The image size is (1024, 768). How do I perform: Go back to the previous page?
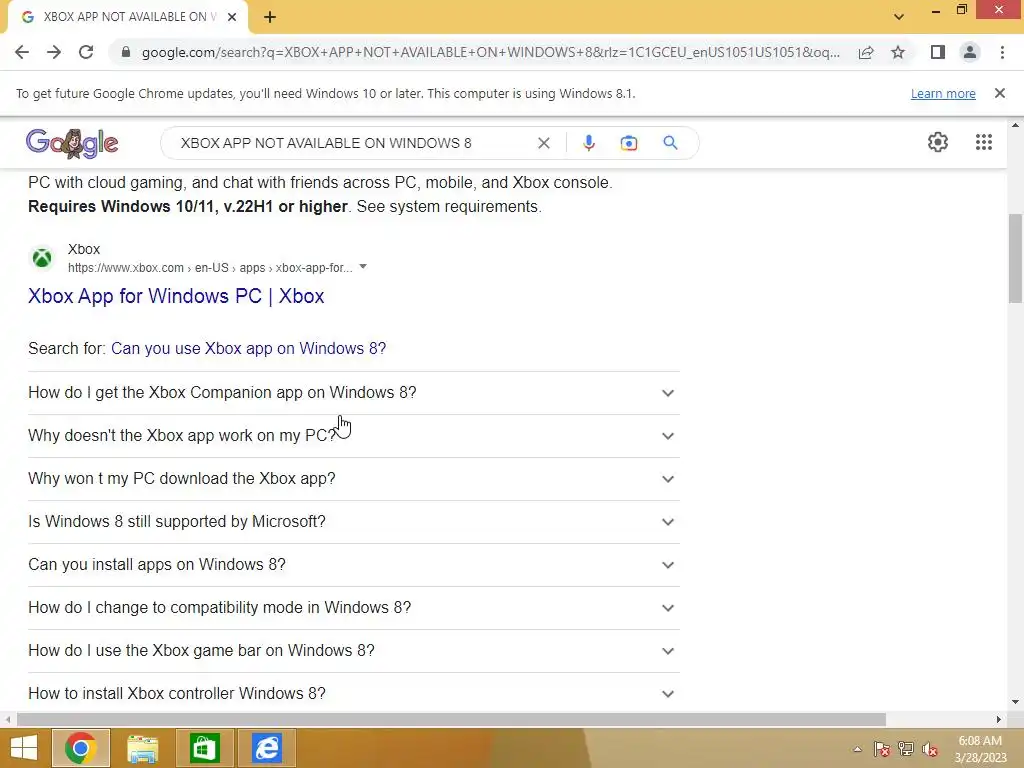coord(22,52)
